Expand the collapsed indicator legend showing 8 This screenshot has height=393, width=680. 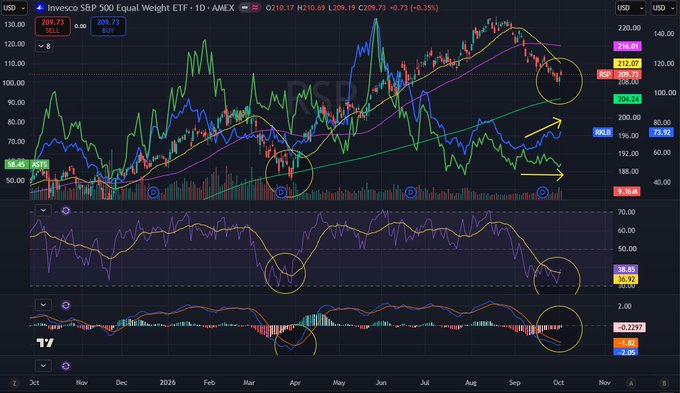pos(44,46)
